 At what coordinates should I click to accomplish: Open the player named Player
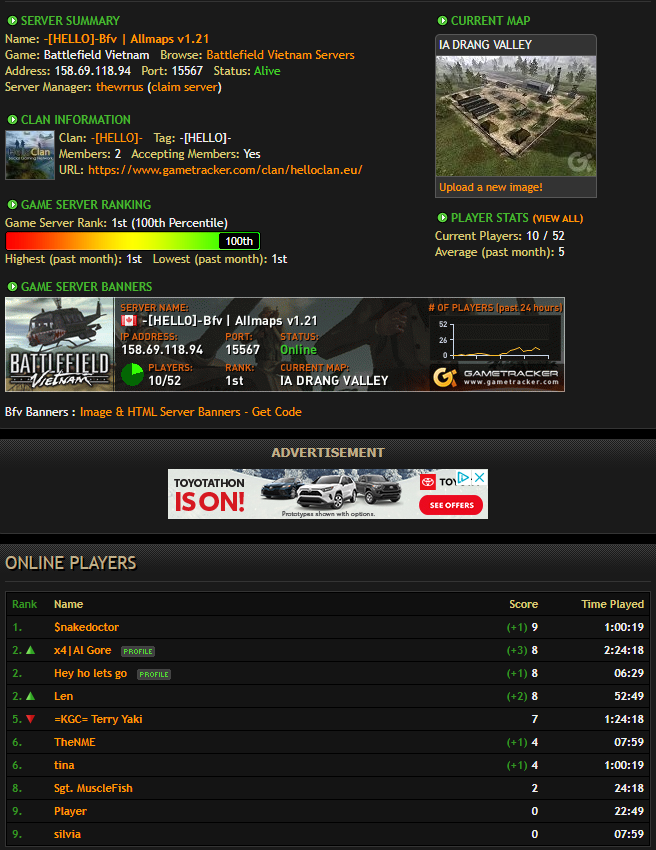point(70,812)
